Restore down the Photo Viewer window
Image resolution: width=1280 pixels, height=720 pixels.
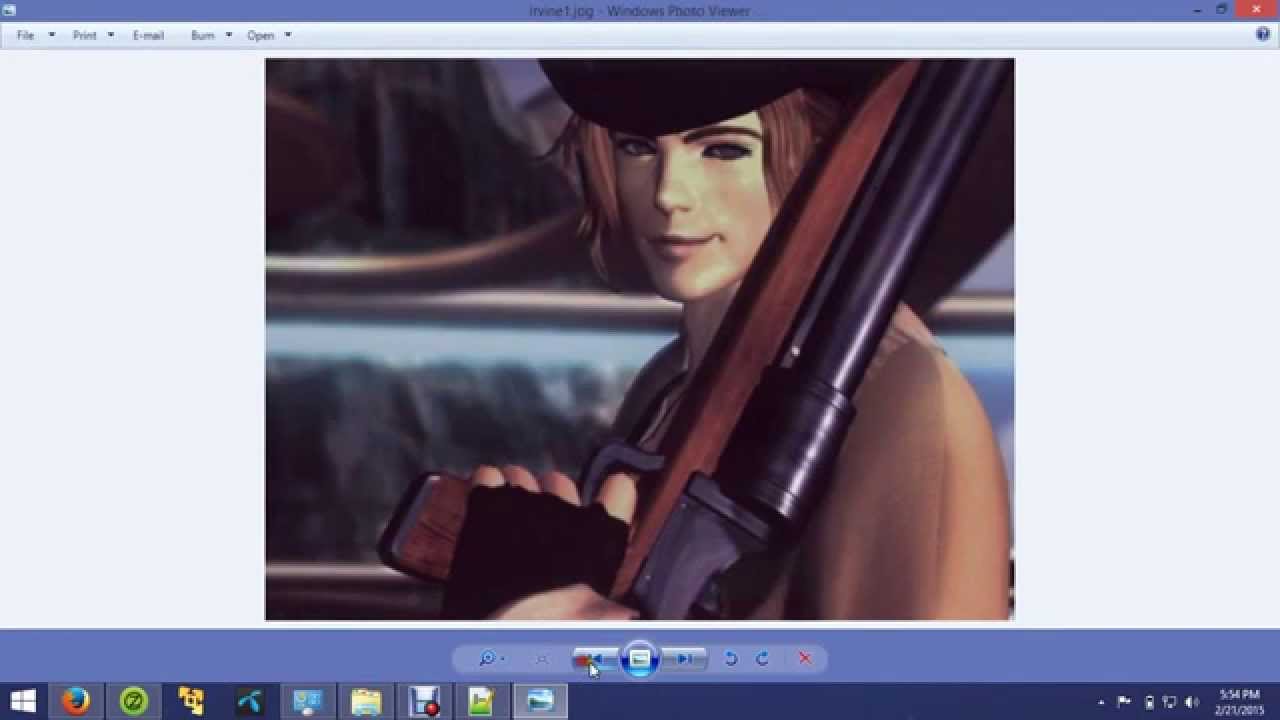tap(1221, 10)
